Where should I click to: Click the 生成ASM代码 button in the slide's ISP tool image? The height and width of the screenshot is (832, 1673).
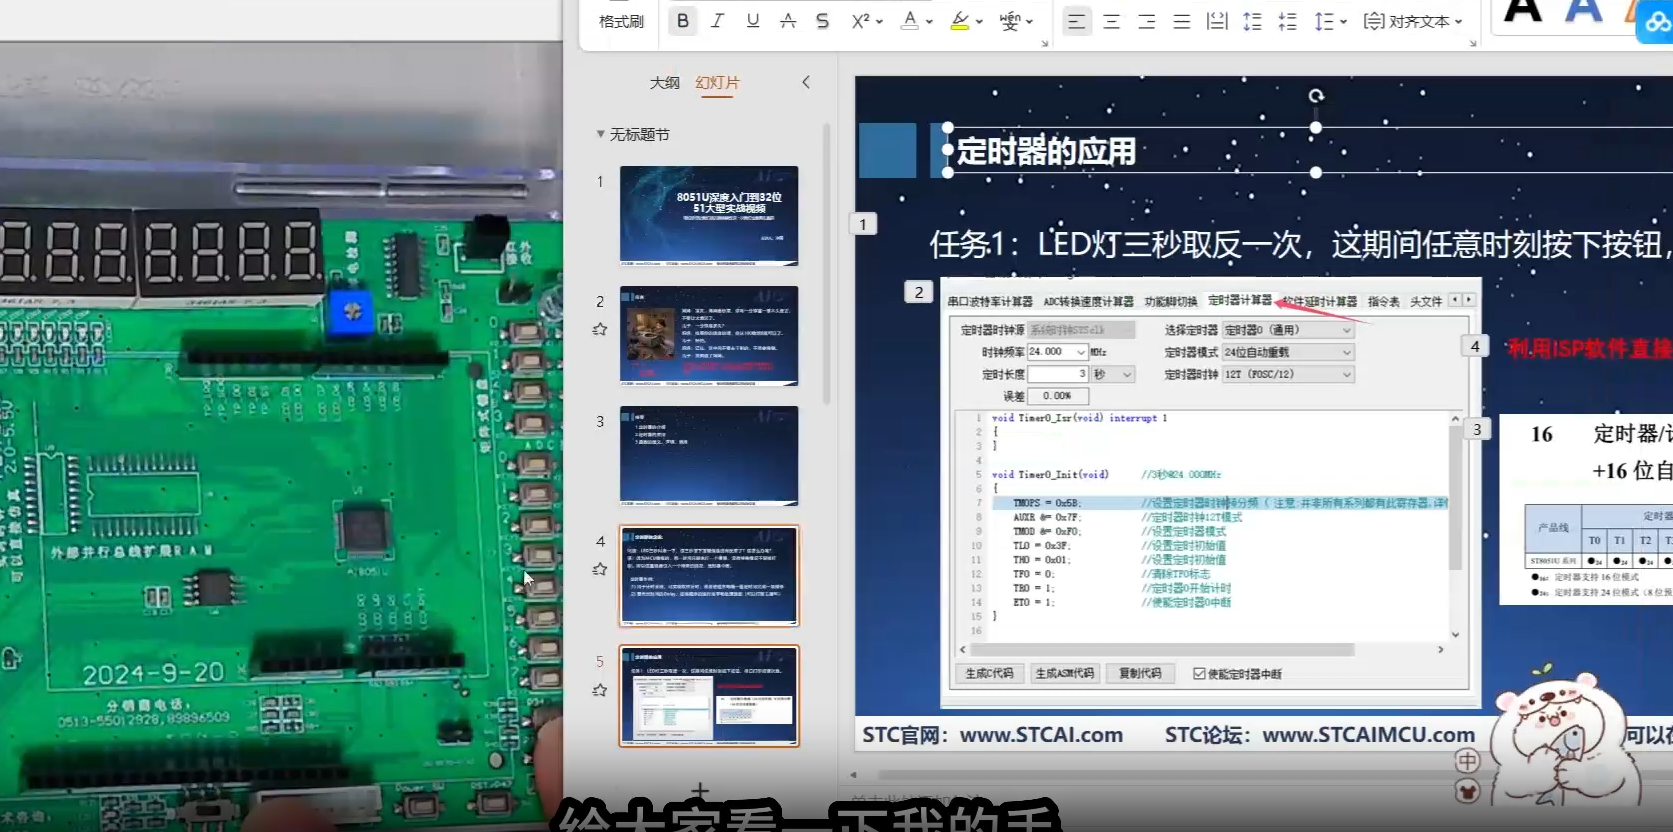[1064, 674]
